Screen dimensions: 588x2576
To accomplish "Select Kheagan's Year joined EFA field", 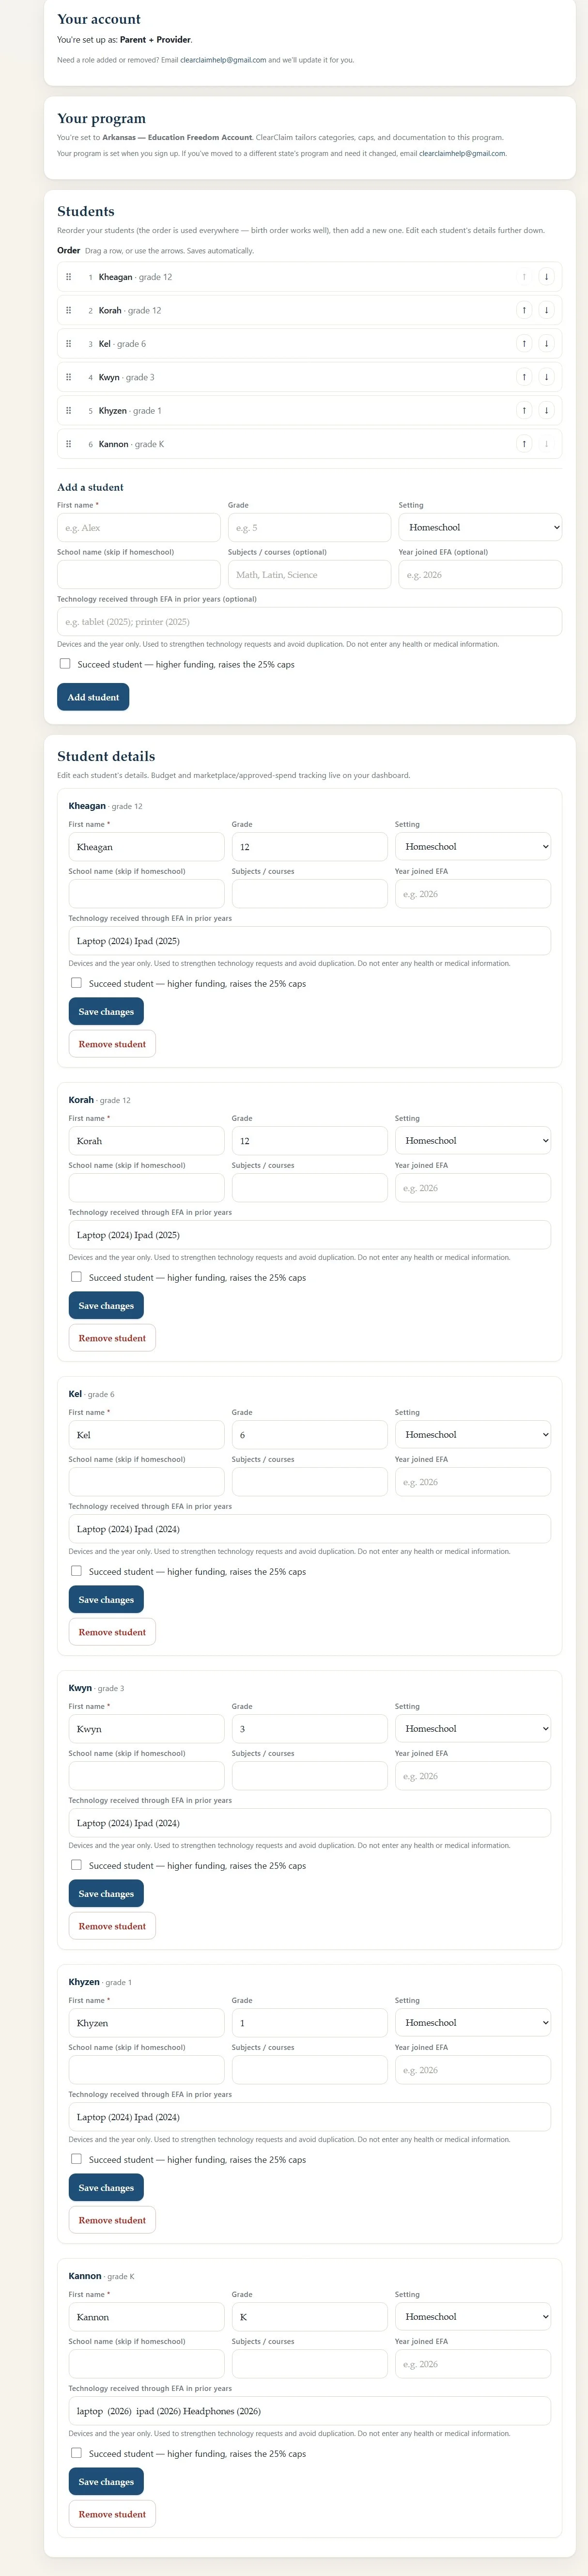I will coord(472,894).
